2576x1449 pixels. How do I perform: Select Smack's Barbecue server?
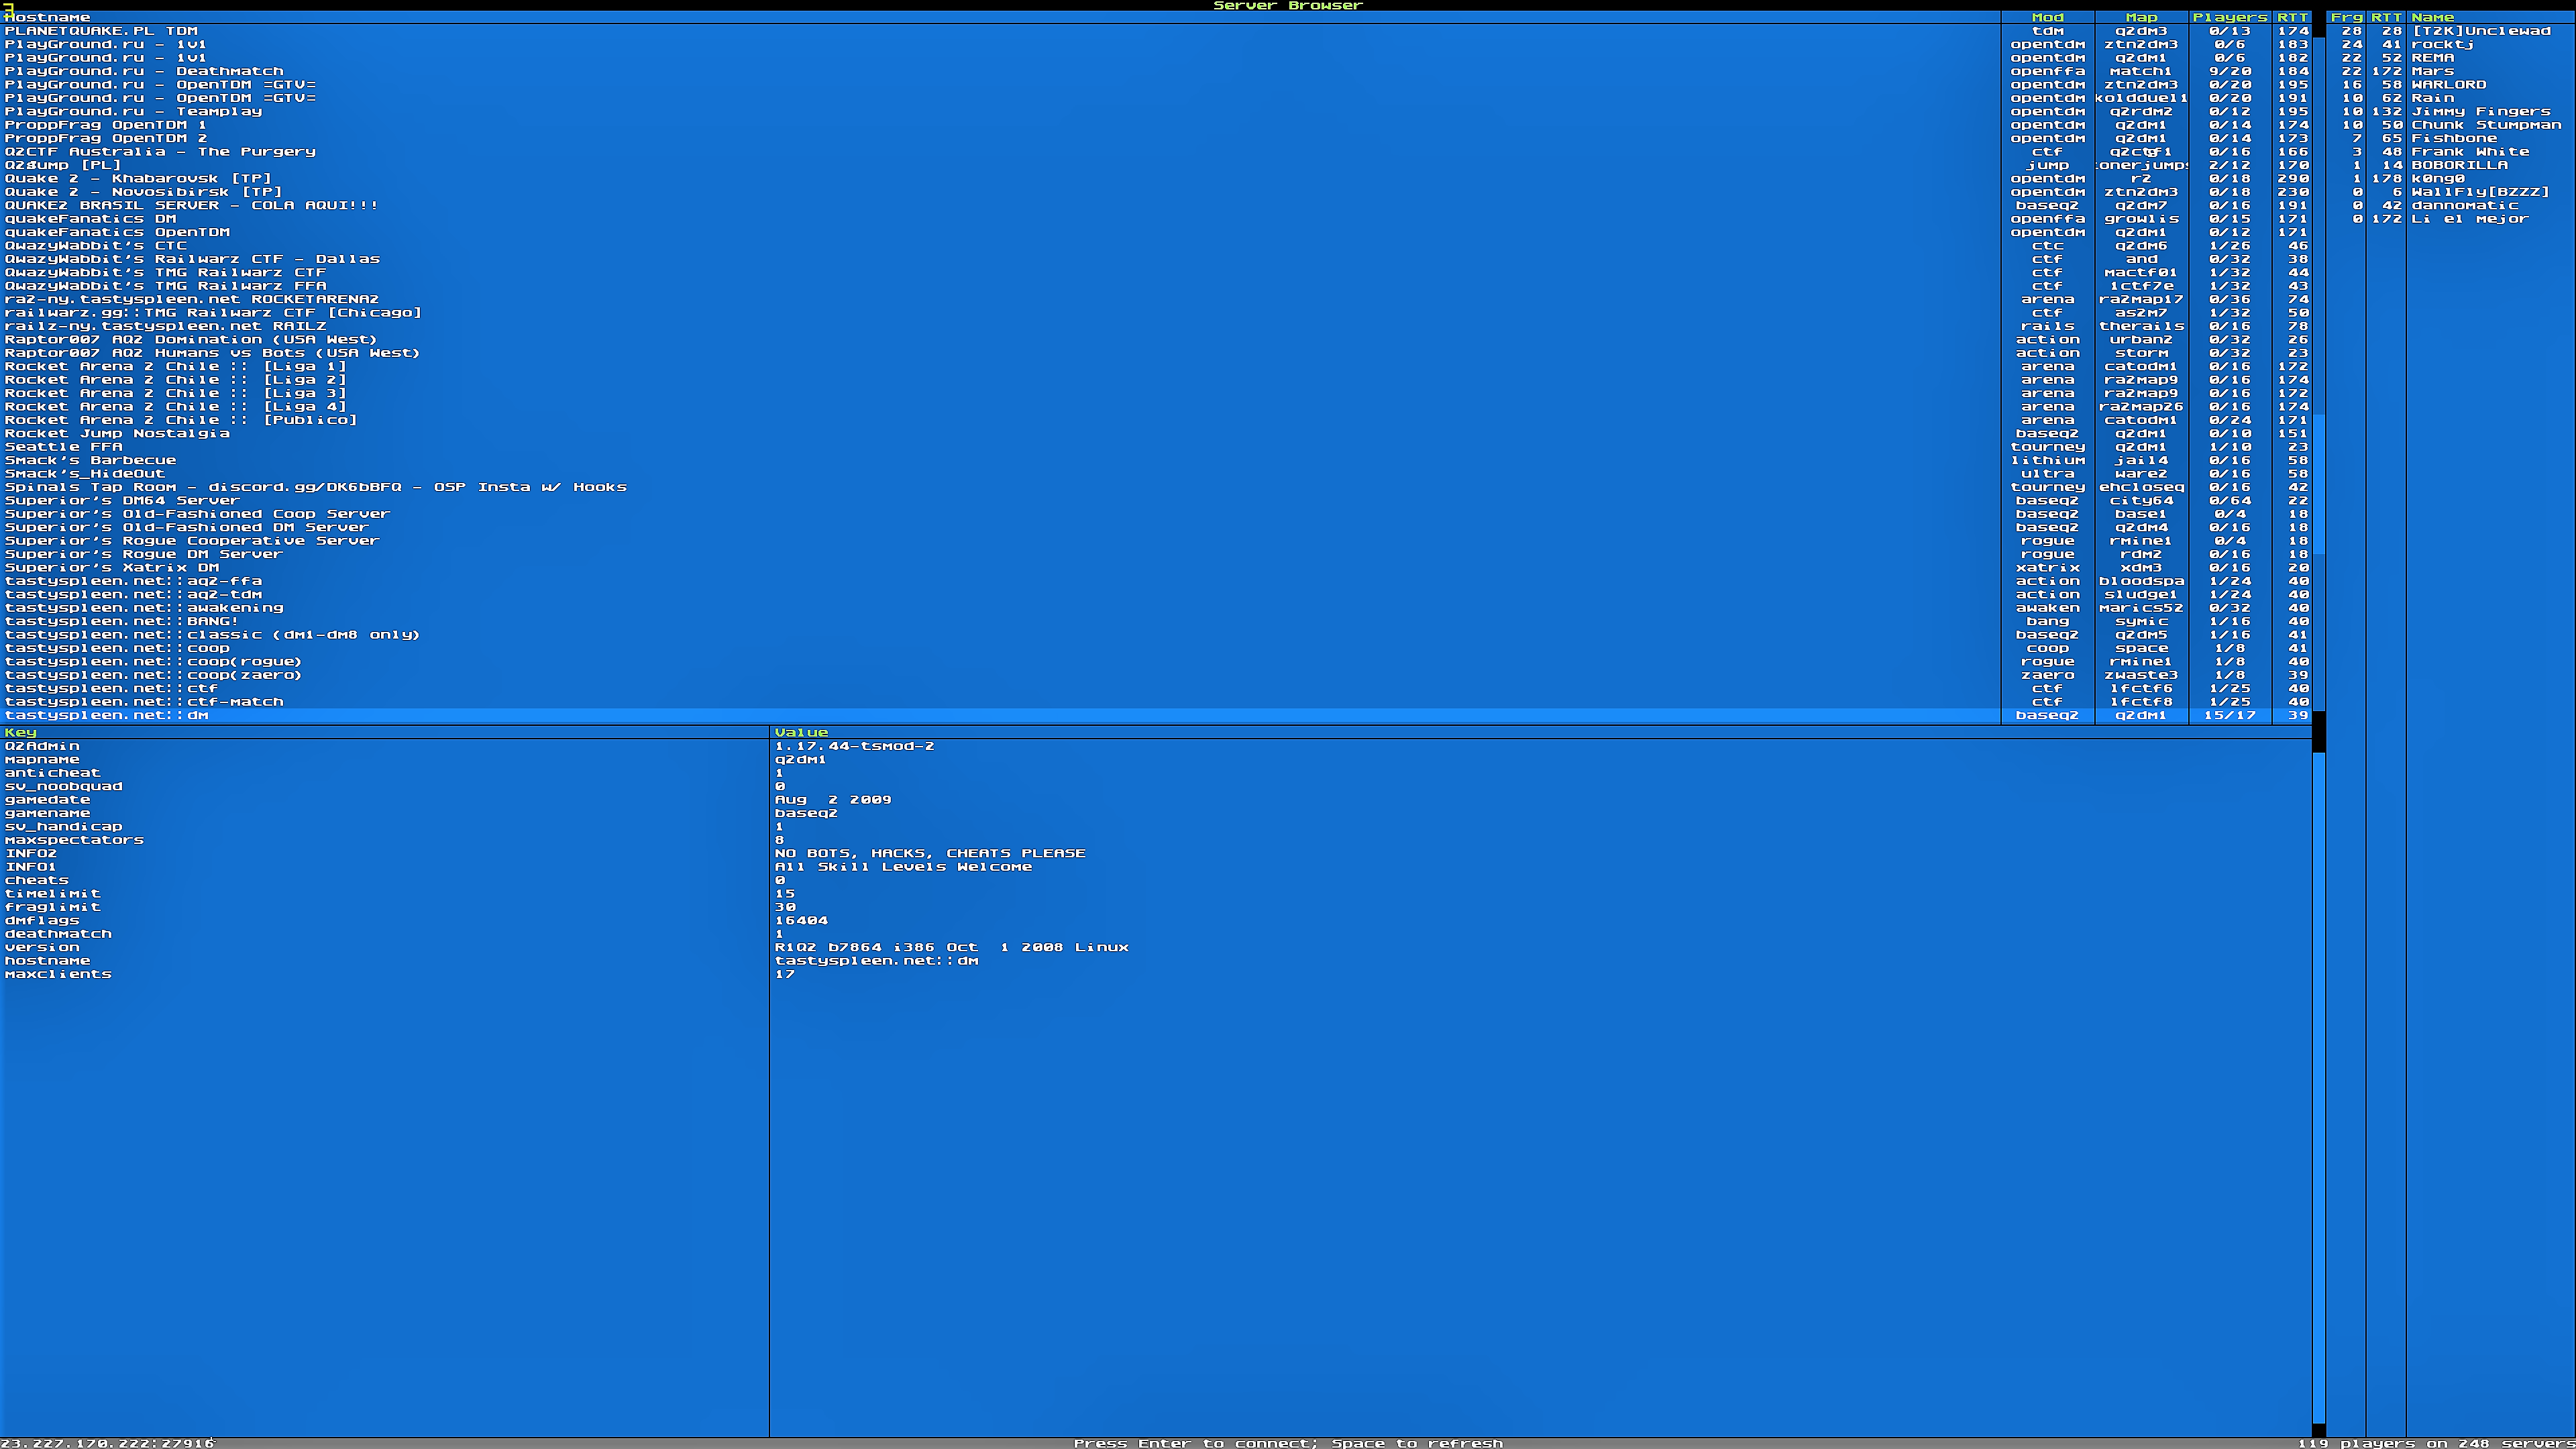1156,460
